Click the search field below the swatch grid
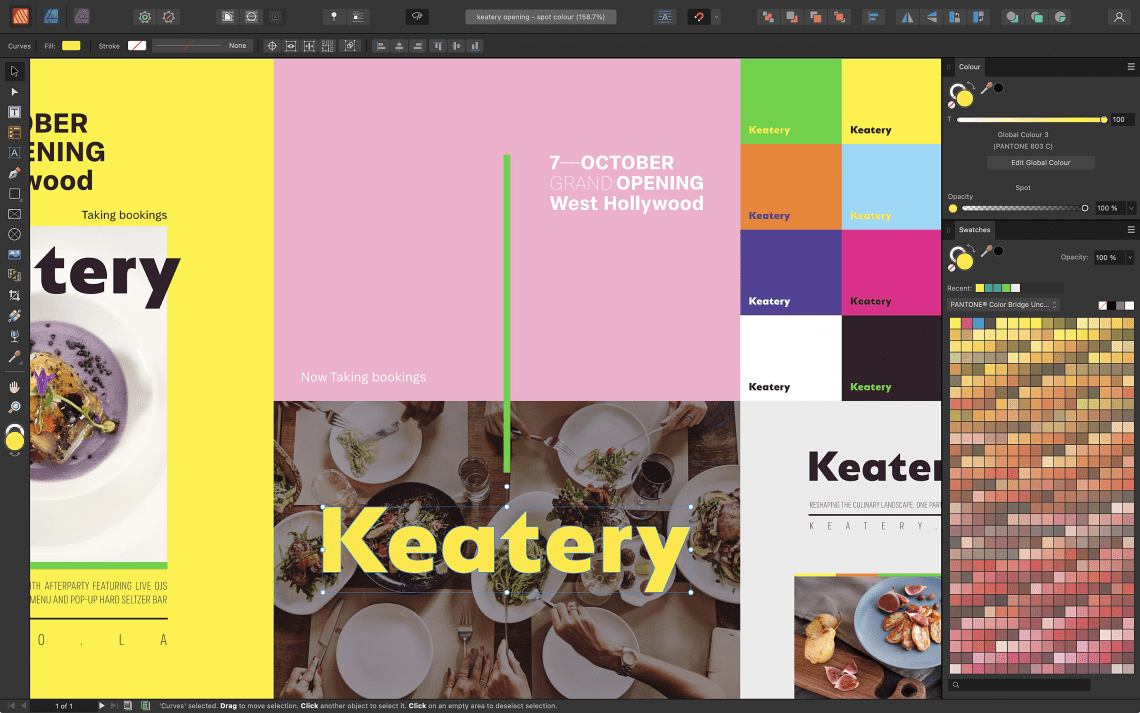The width and height of the screenshot is (1140, 713). tap(1020, 685)
